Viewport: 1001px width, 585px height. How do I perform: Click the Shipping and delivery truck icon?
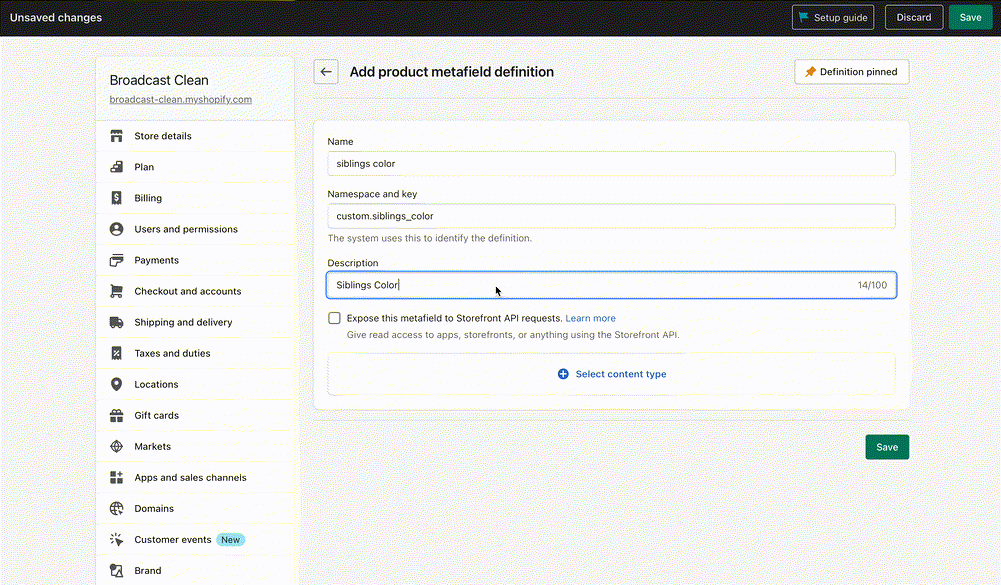click(116, 322)
